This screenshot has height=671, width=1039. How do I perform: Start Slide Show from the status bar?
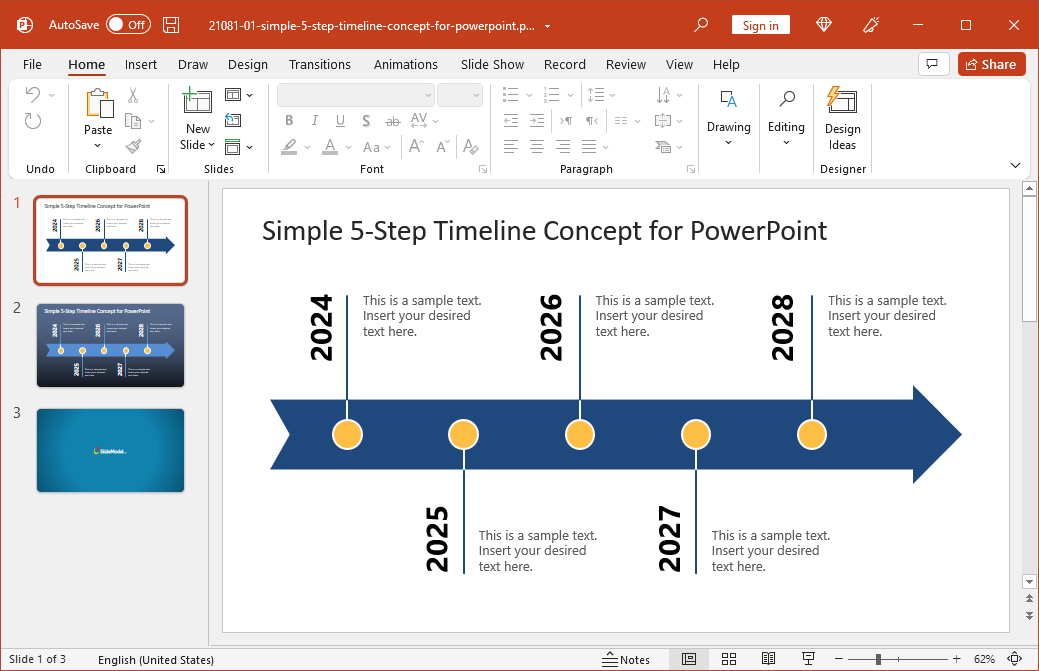(808, 659)
